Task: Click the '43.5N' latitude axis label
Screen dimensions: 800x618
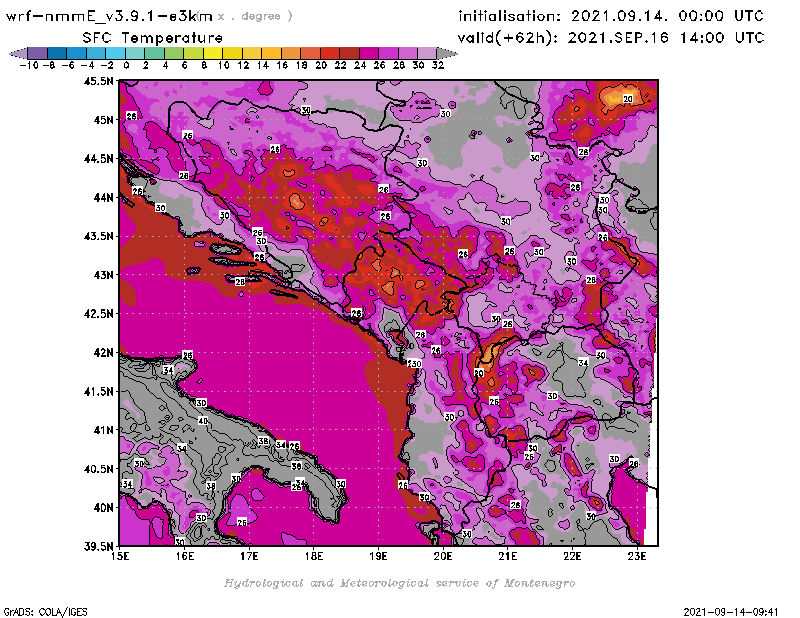Action: tap(98, 236)
